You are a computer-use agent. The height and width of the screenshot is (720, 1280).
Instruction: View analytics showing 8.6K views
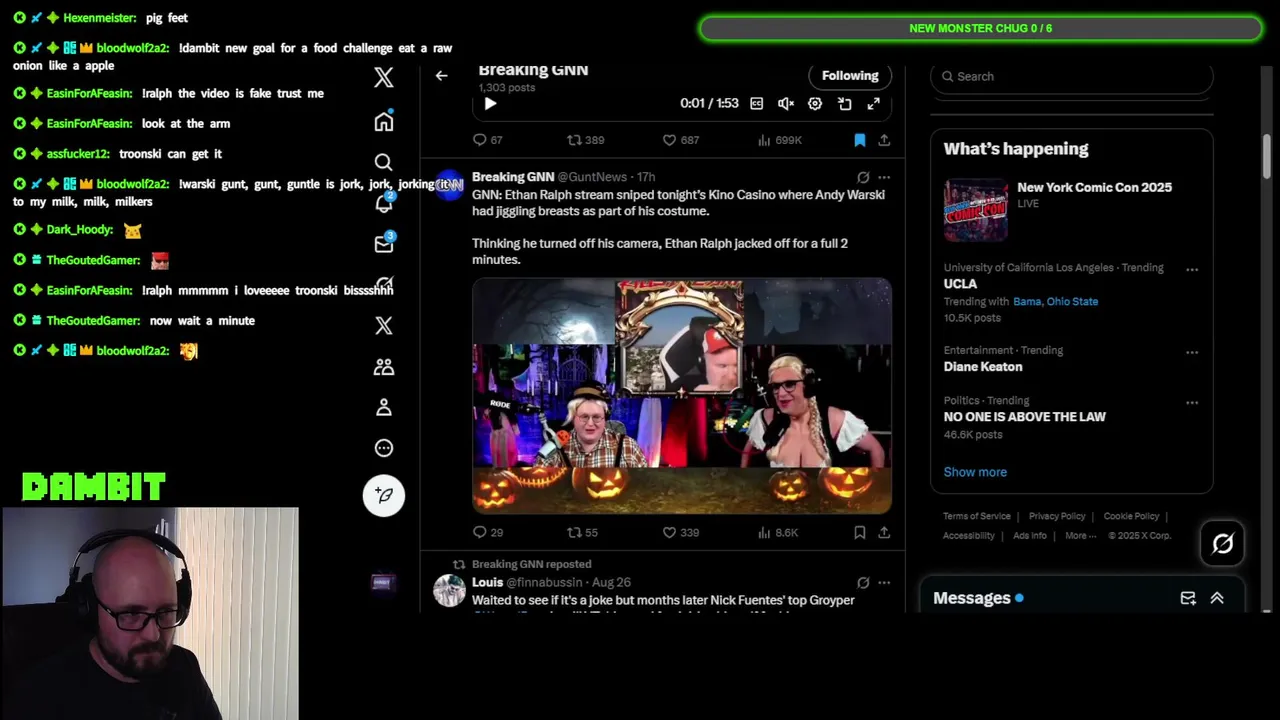777,533
